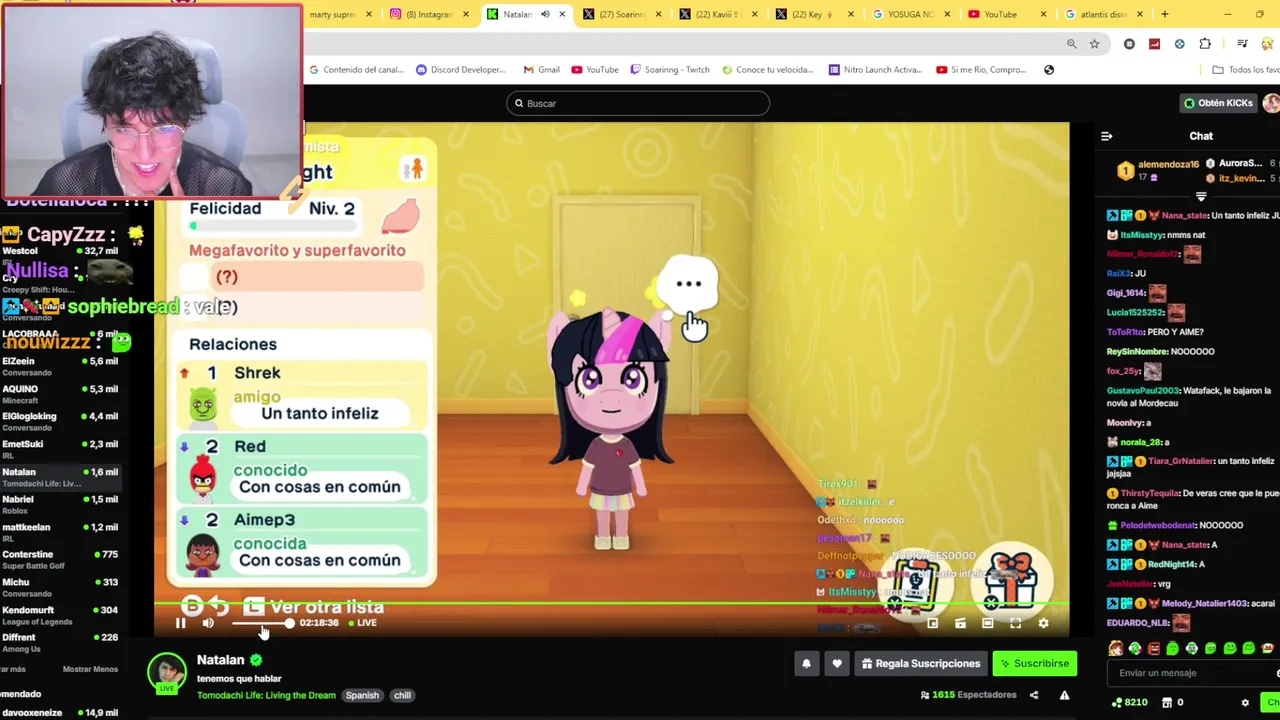
Task: Adjust the player volume slider
Action: (262, 623)
